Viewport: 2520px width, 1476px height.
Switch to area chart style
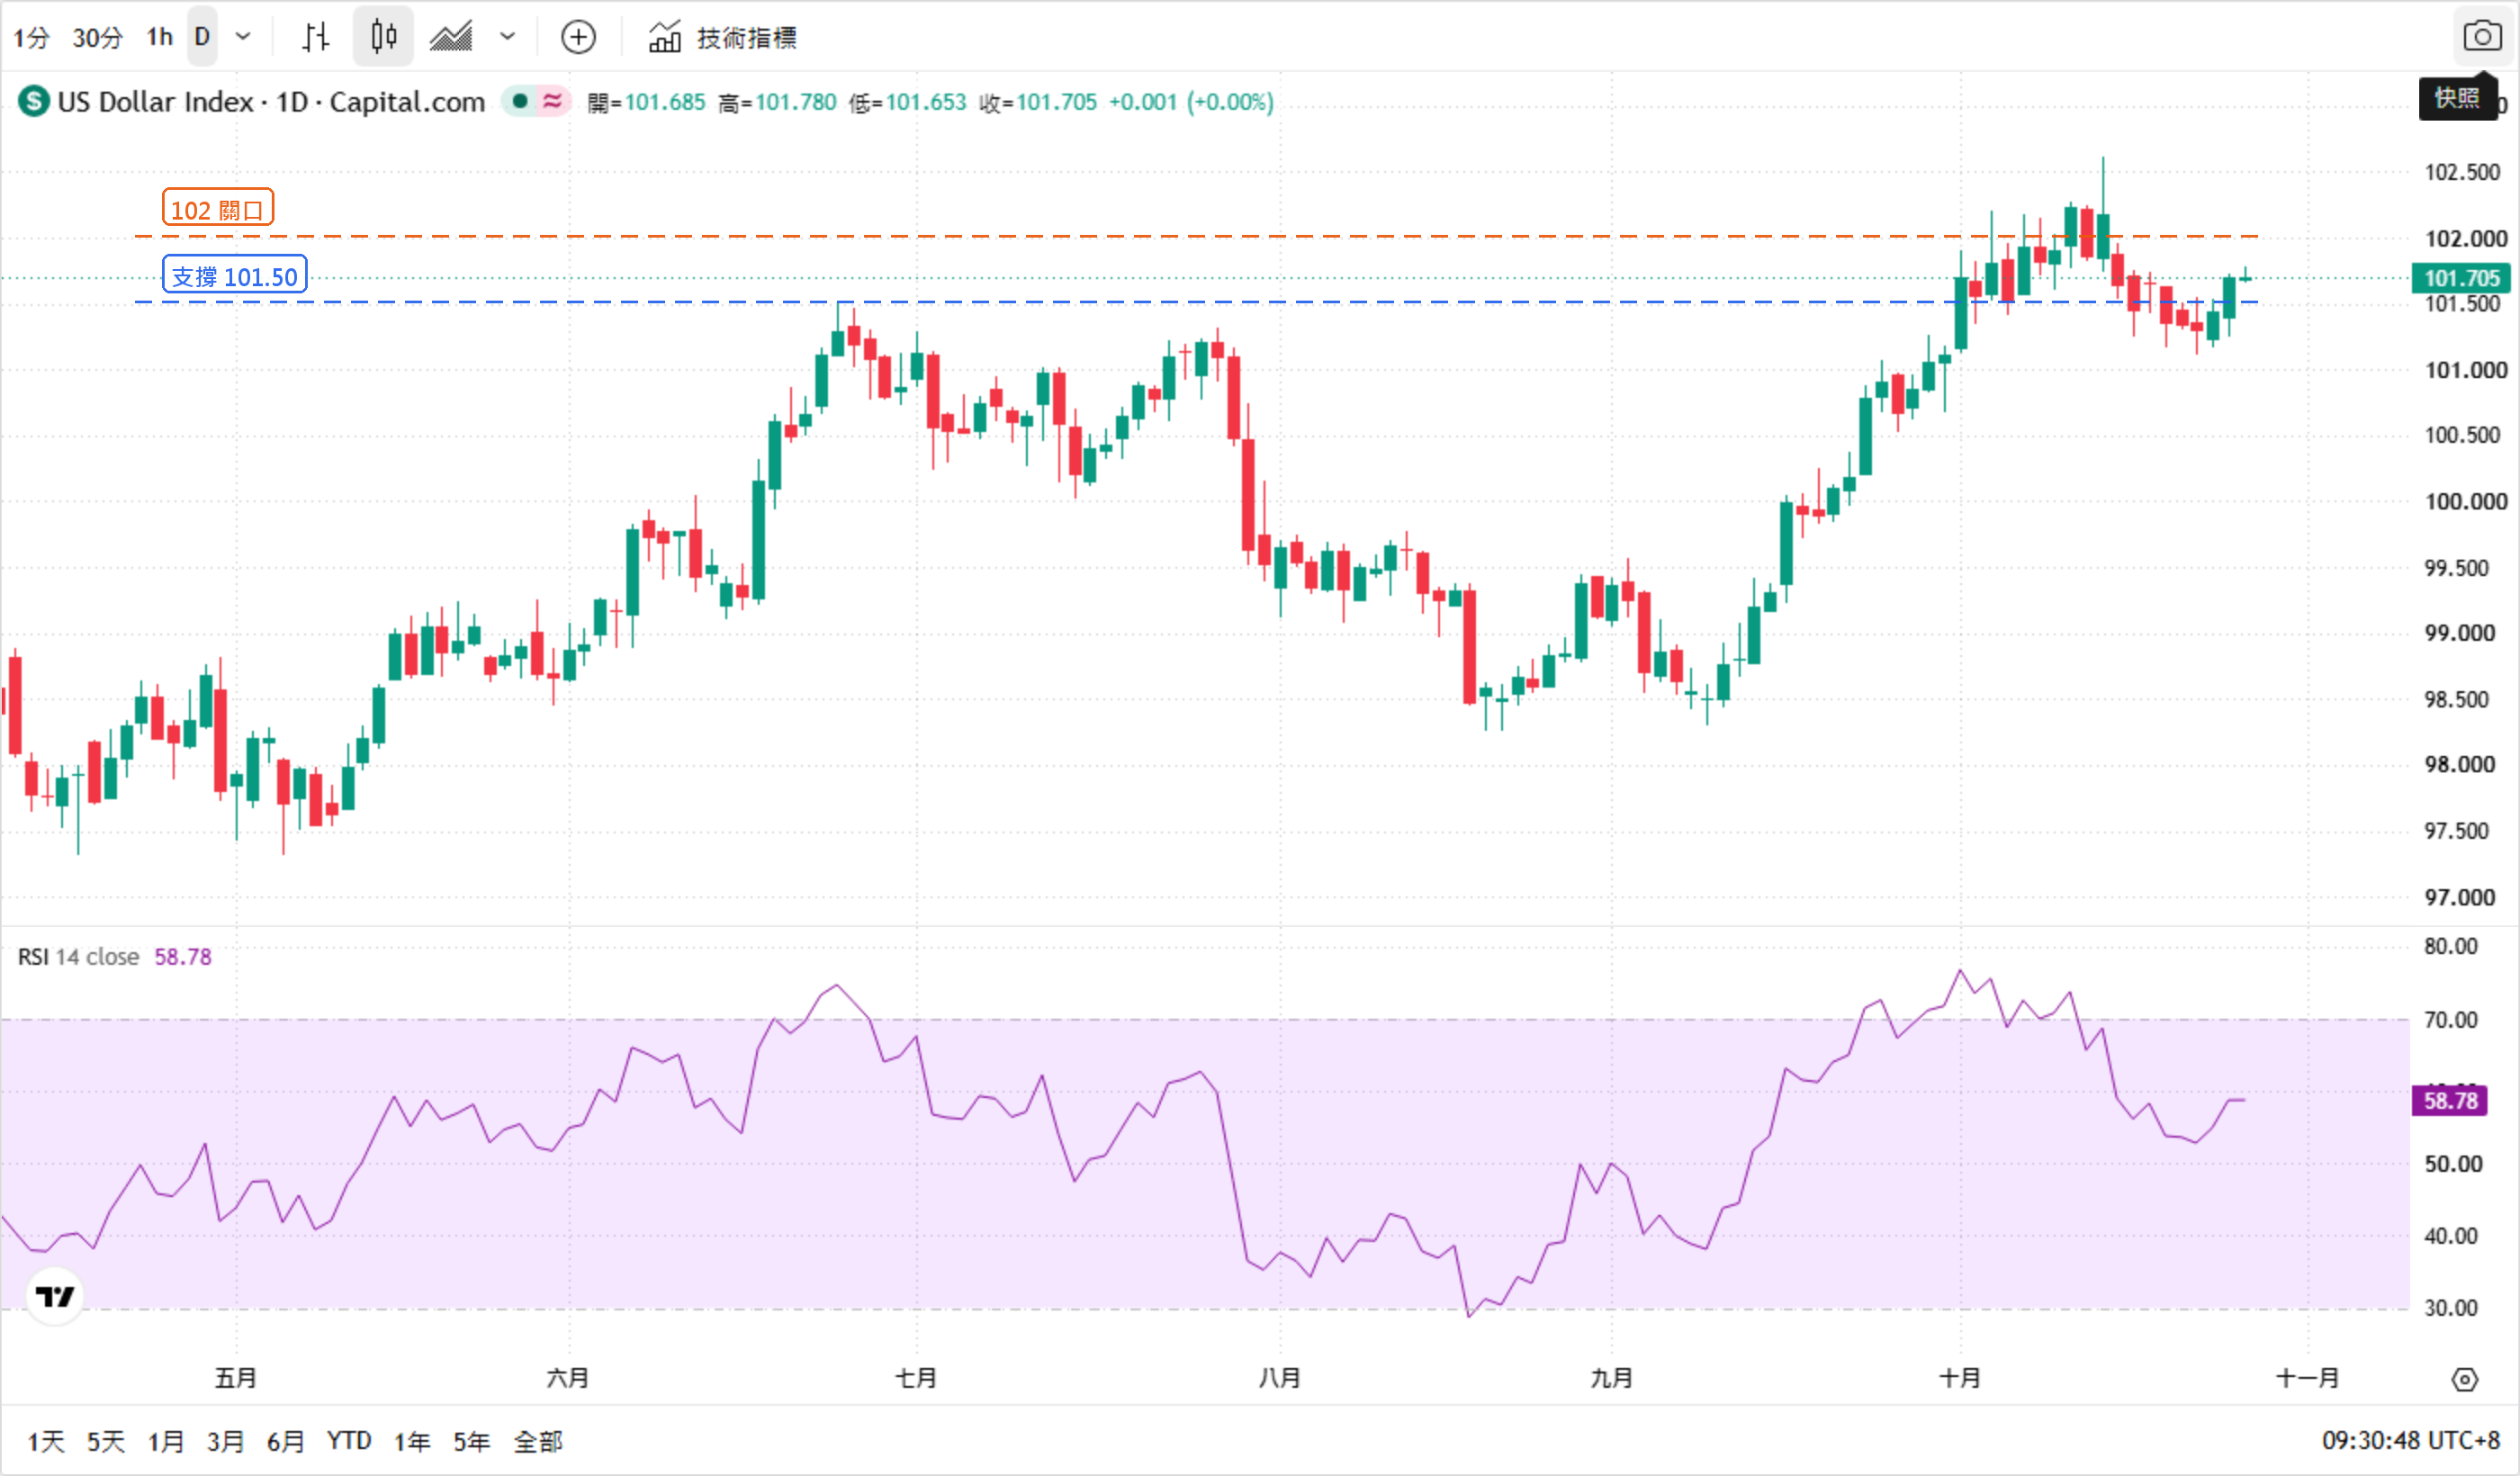[451, 38]
